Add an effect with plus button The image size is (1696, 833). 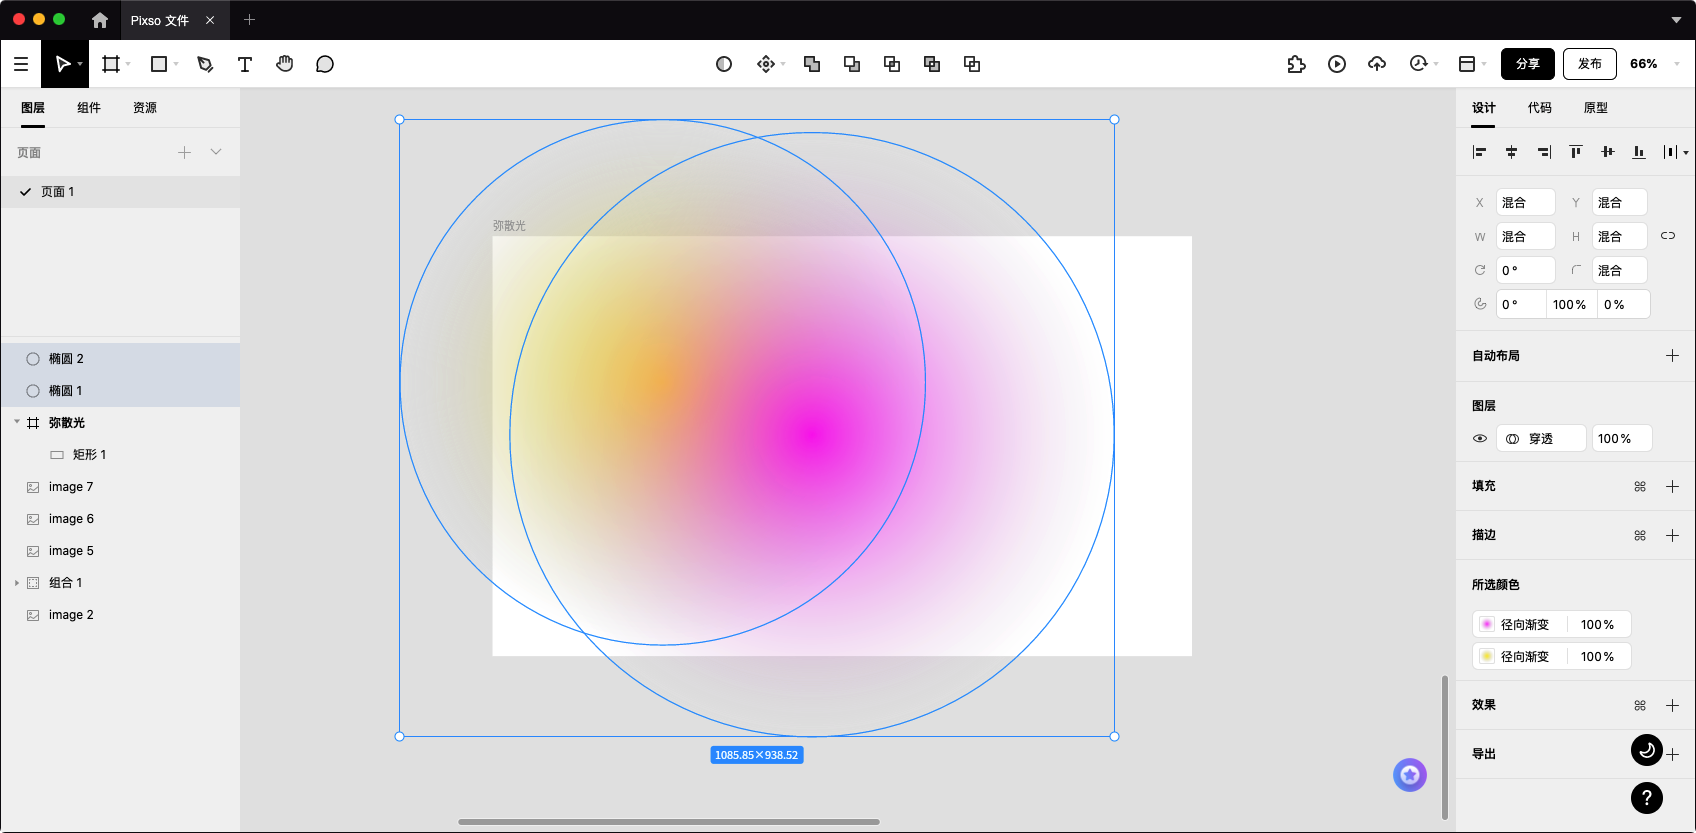tap(1672, 705)
